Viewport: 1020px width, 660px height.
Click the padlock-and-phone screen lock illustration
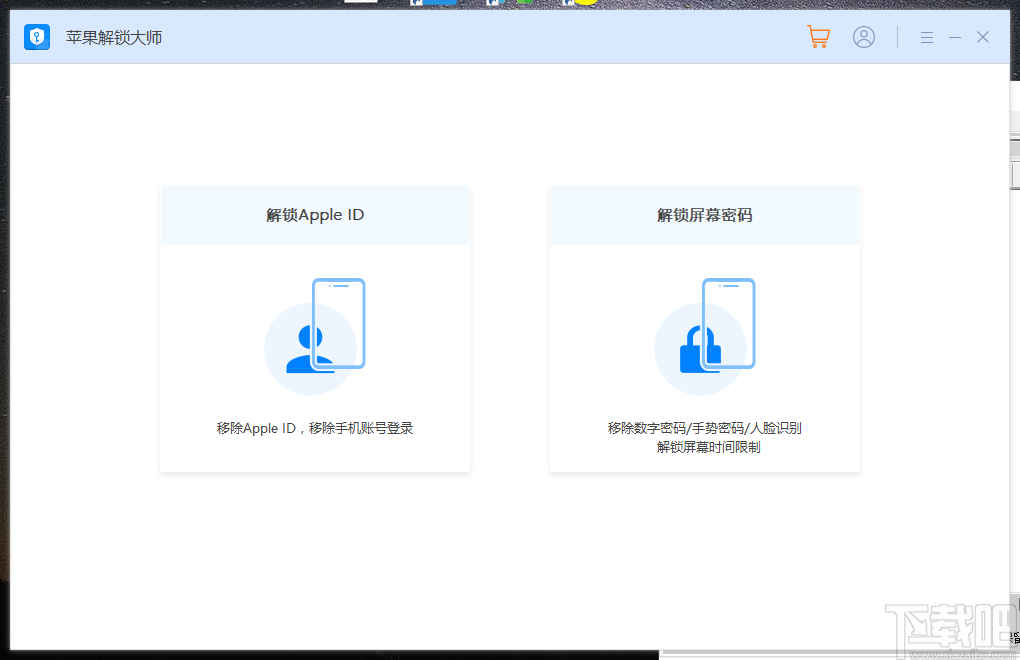point(705,336)
